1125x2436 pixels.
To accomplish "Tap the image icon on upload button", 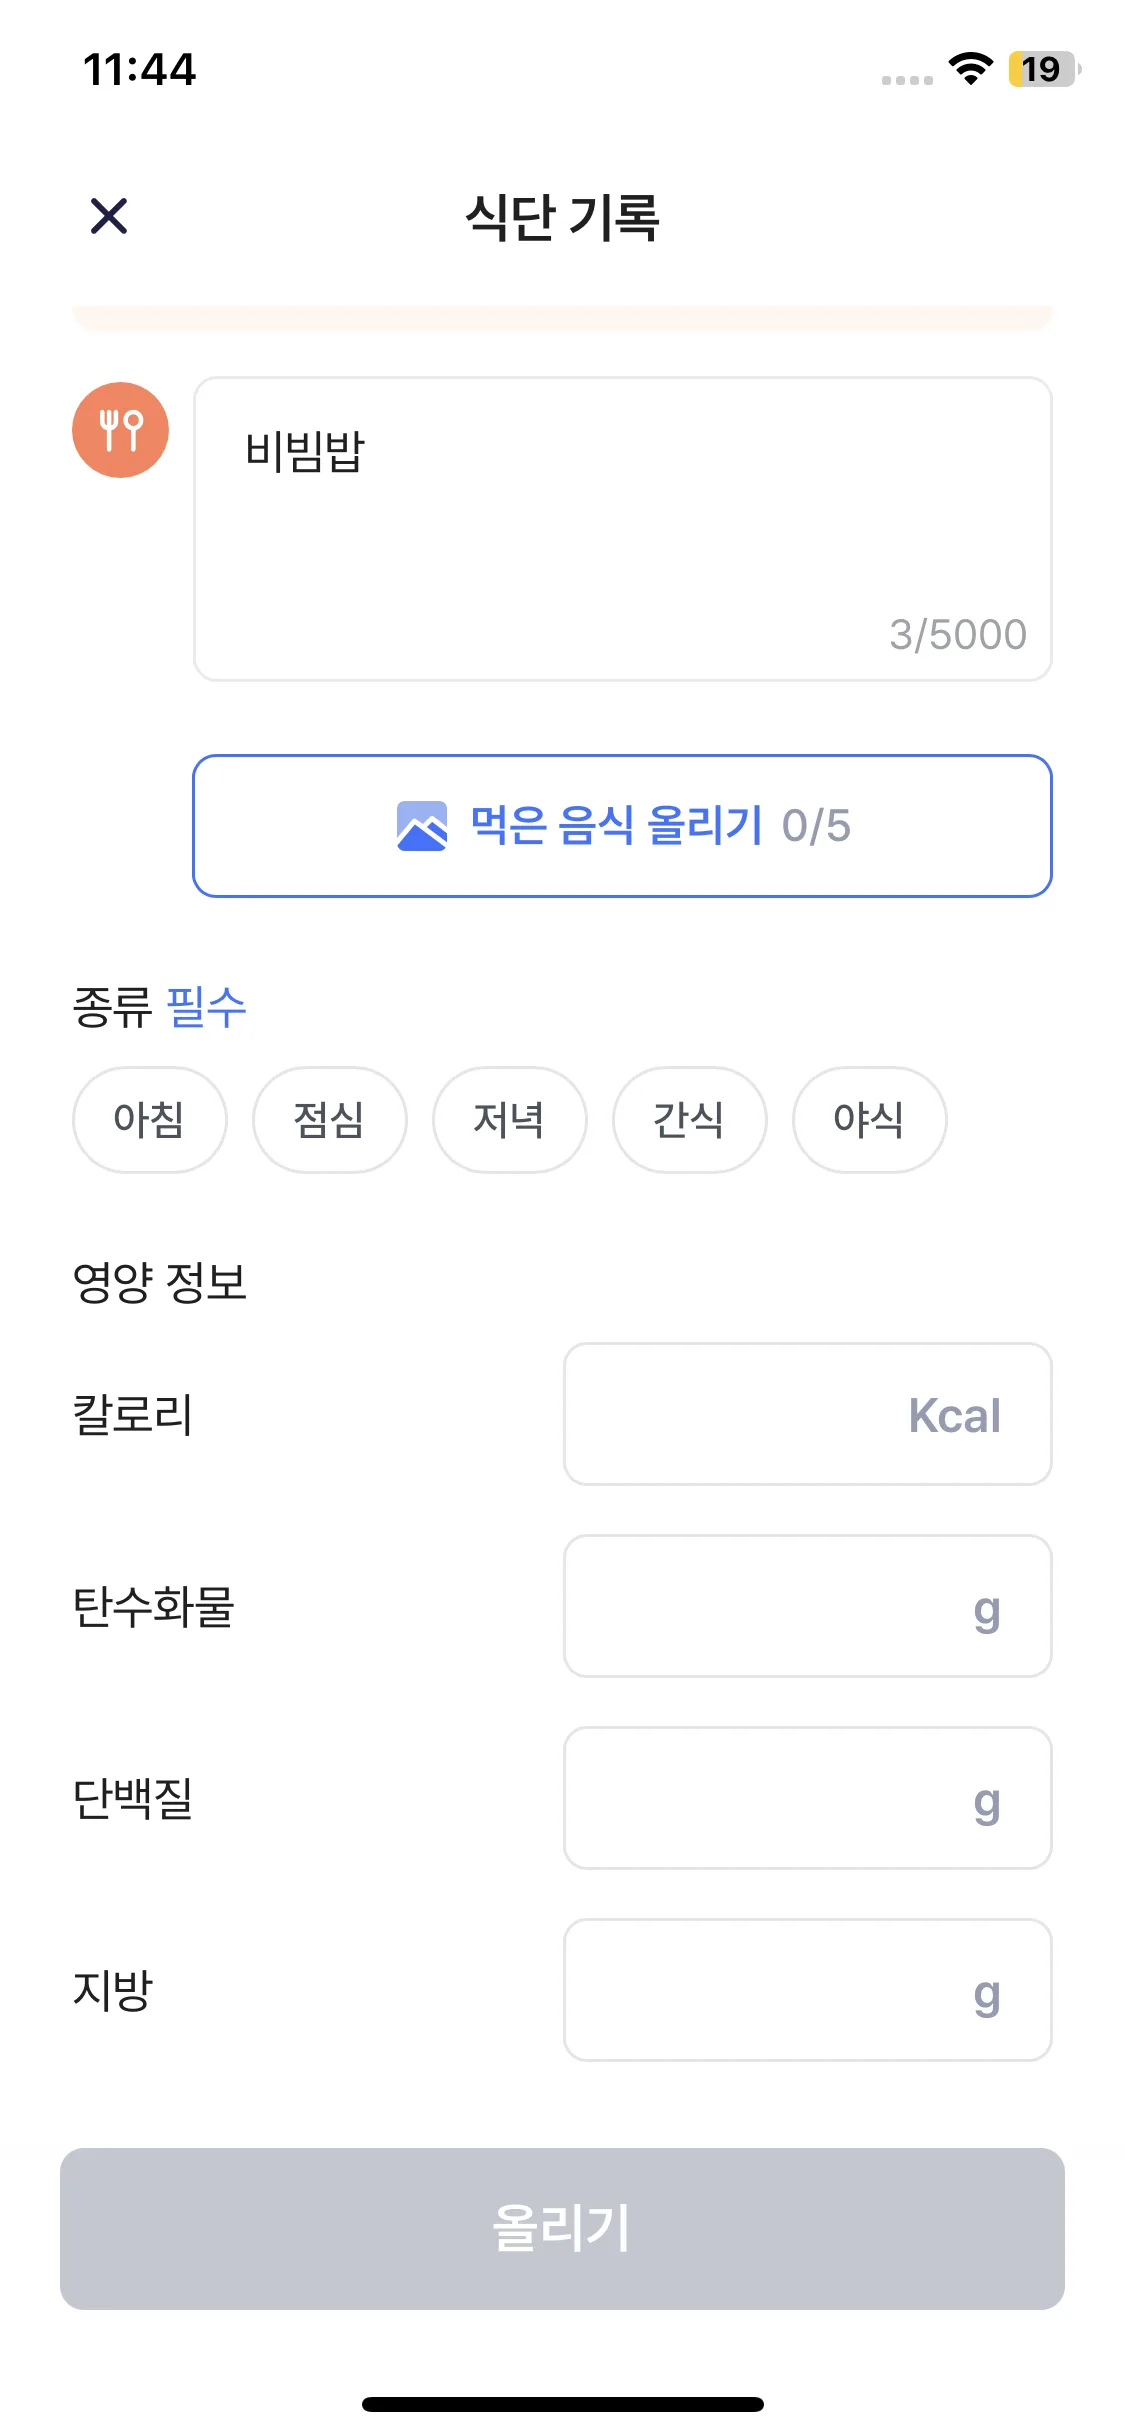I will [422, 826].
